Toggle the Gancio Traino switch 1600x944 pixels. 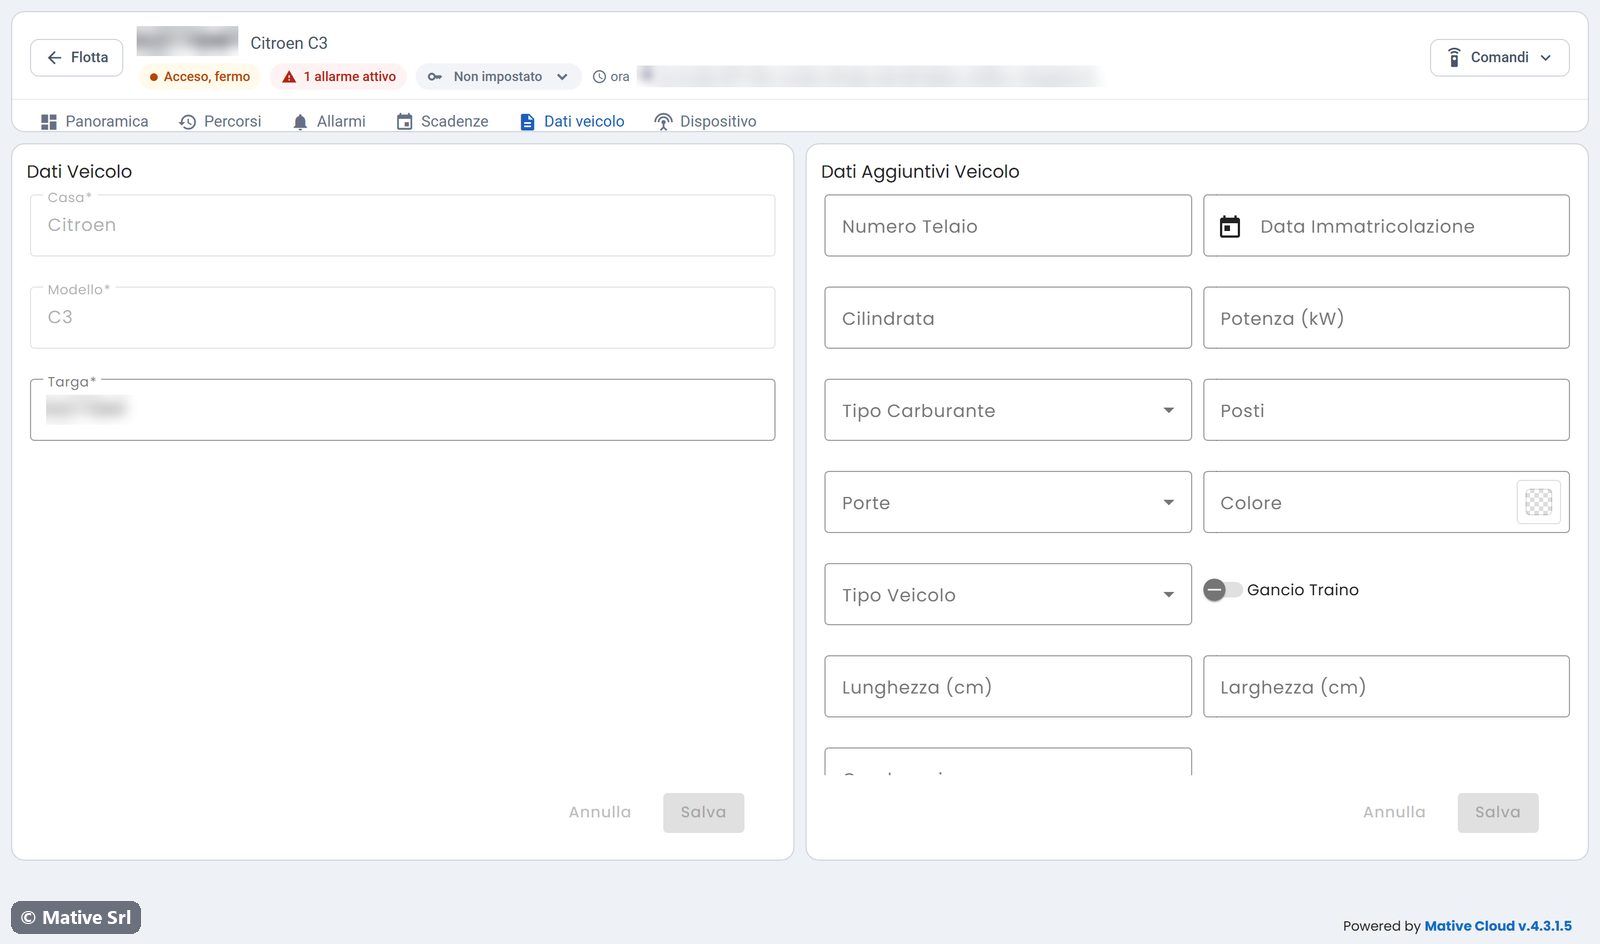pos(1222,590)
